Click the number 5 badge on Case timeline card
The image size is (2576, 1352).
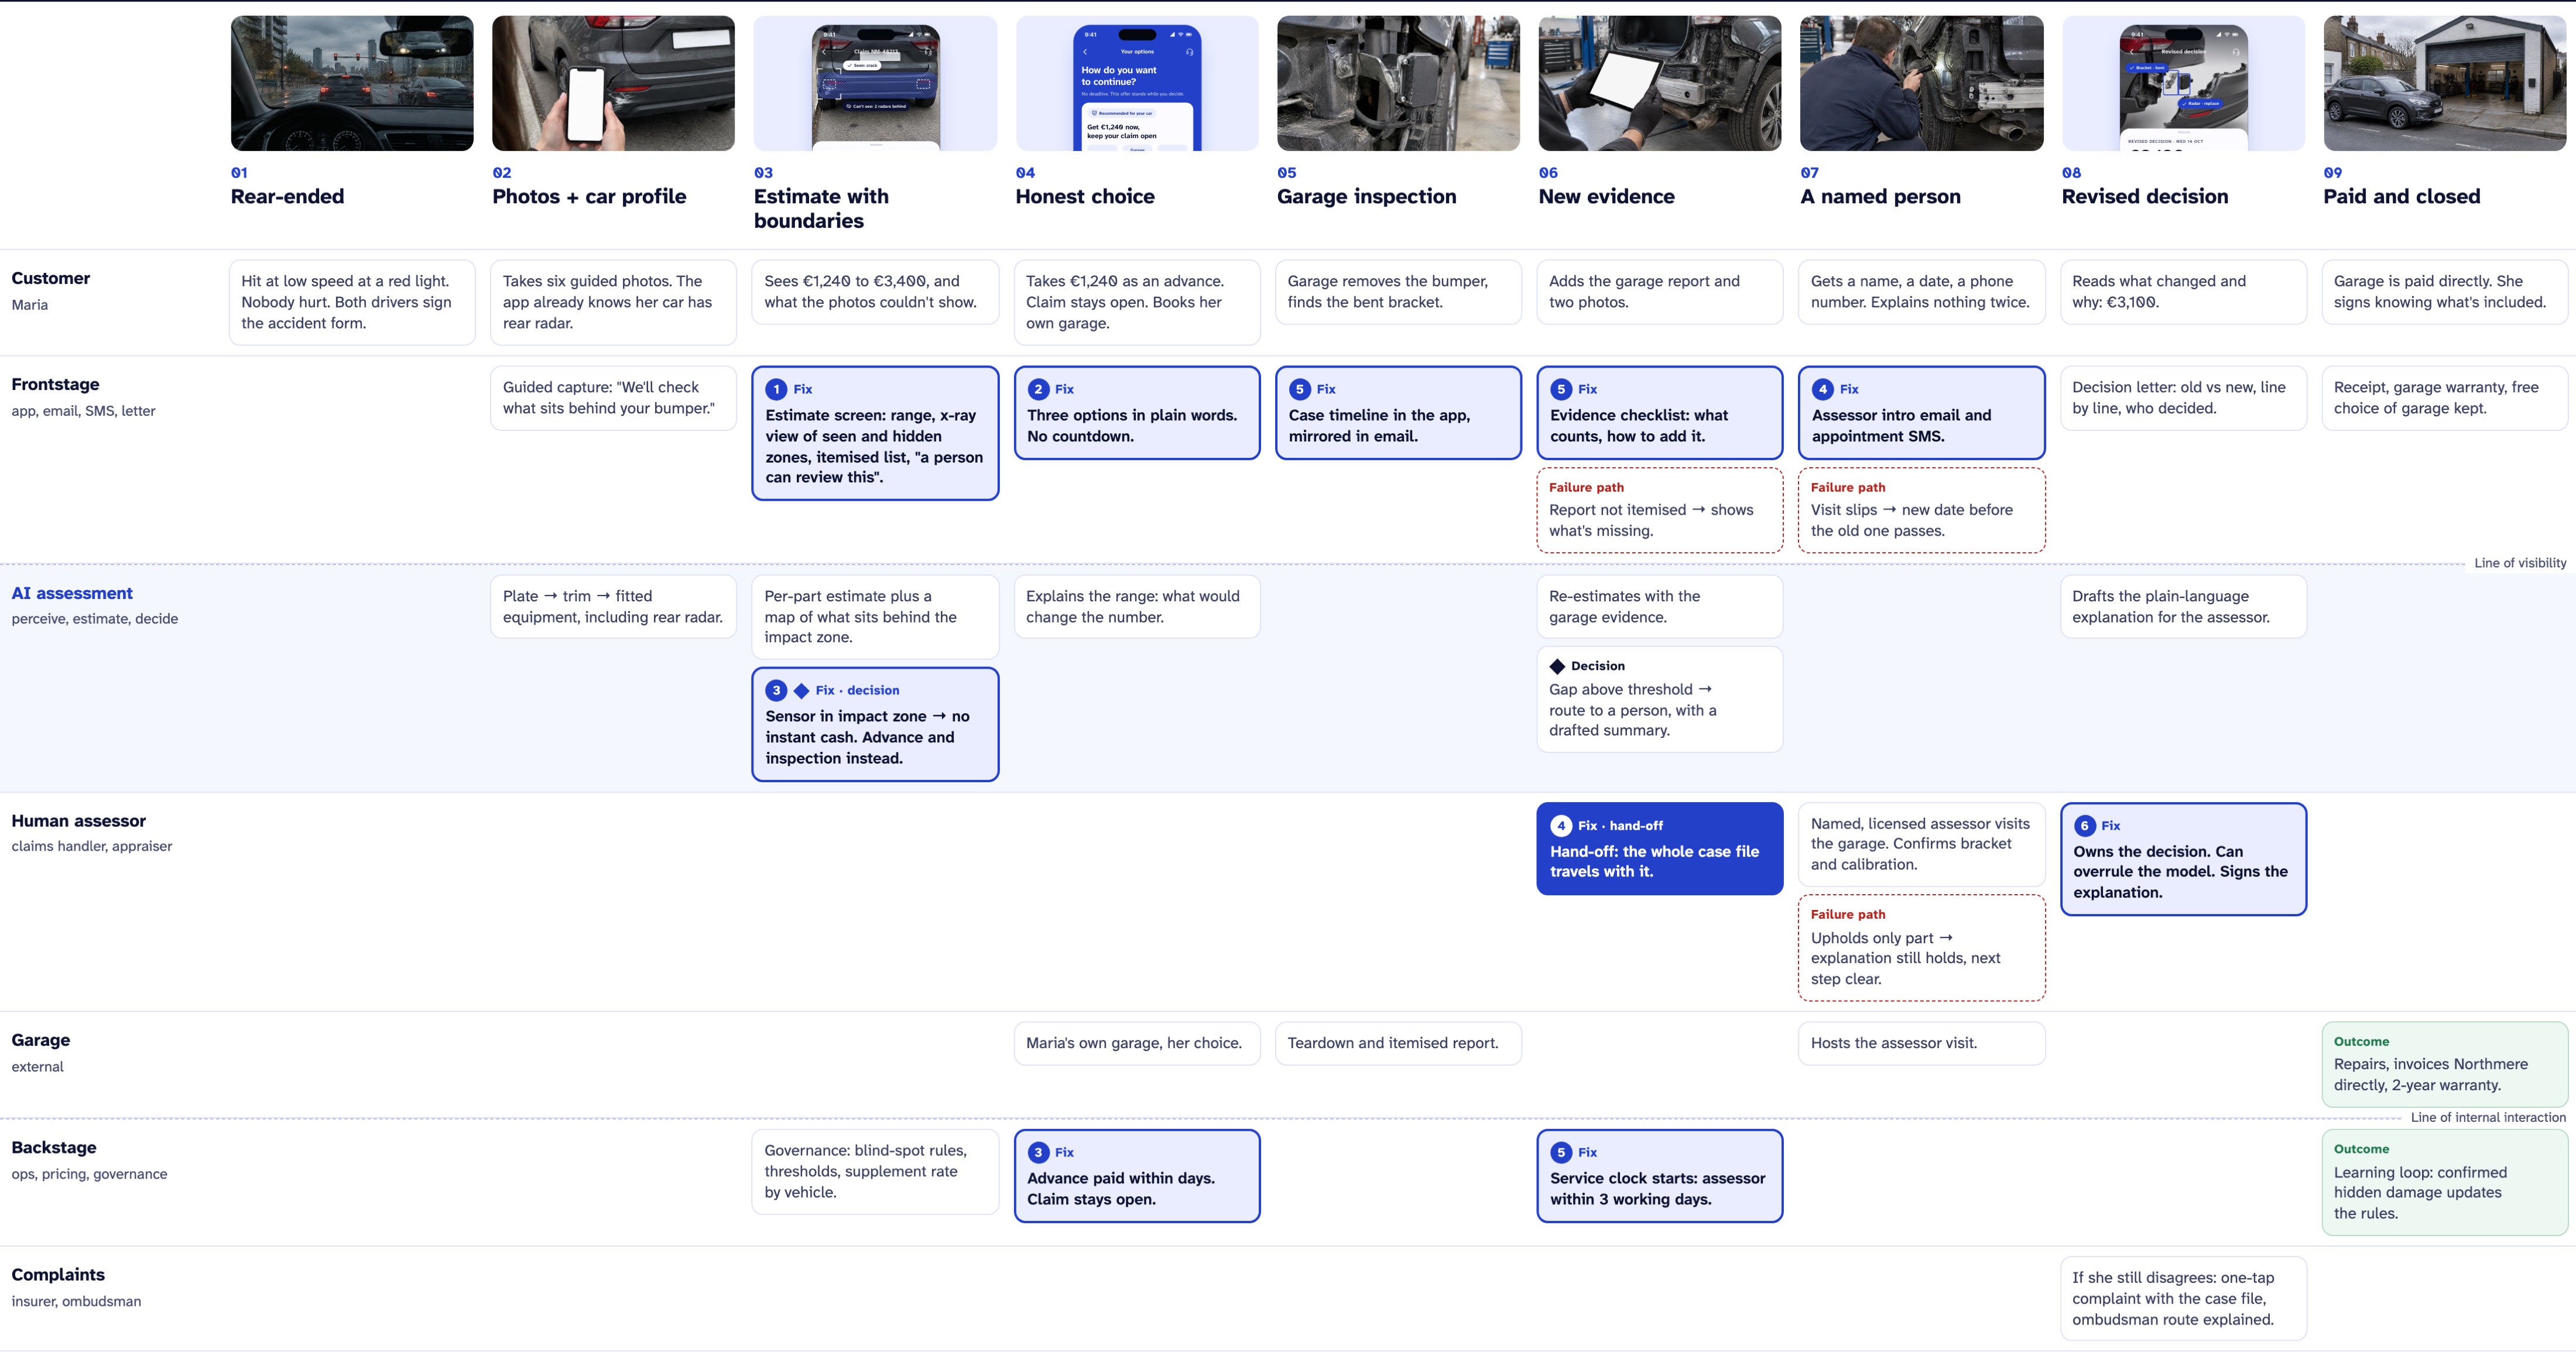tap(1300, 389)
